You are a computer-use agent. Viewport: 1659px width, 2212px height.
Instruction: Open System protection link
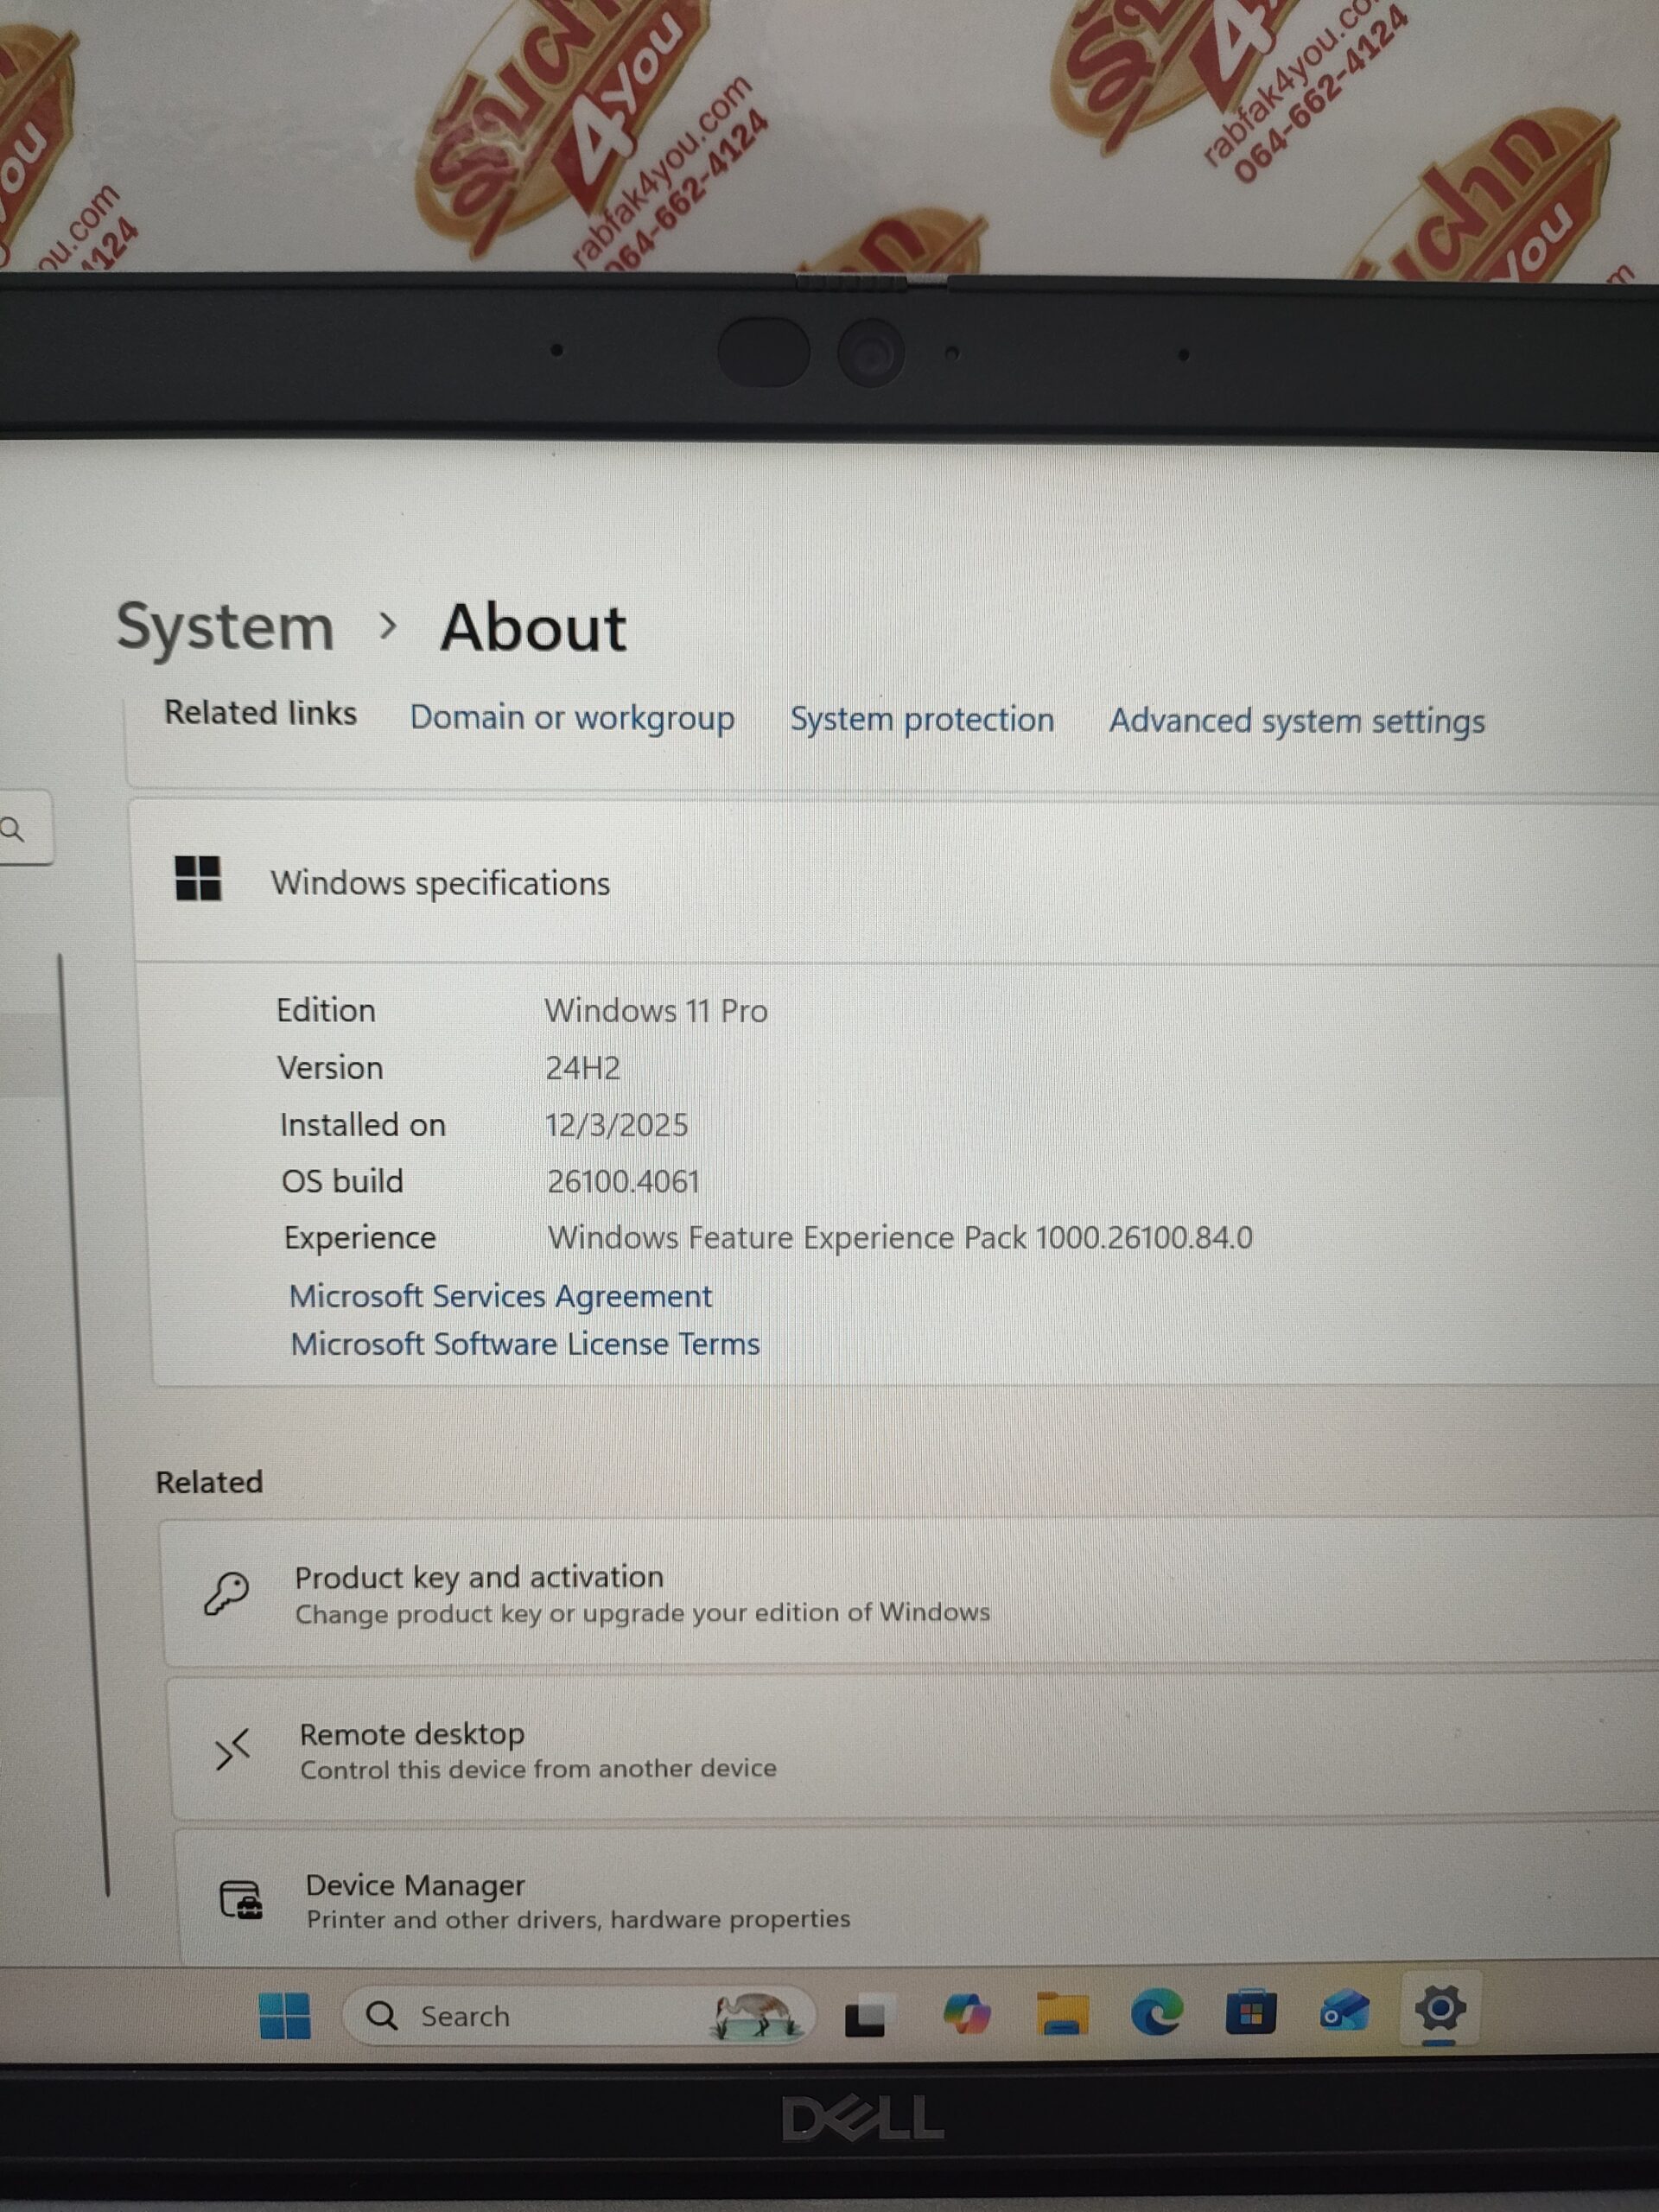[x=922, y=719]
